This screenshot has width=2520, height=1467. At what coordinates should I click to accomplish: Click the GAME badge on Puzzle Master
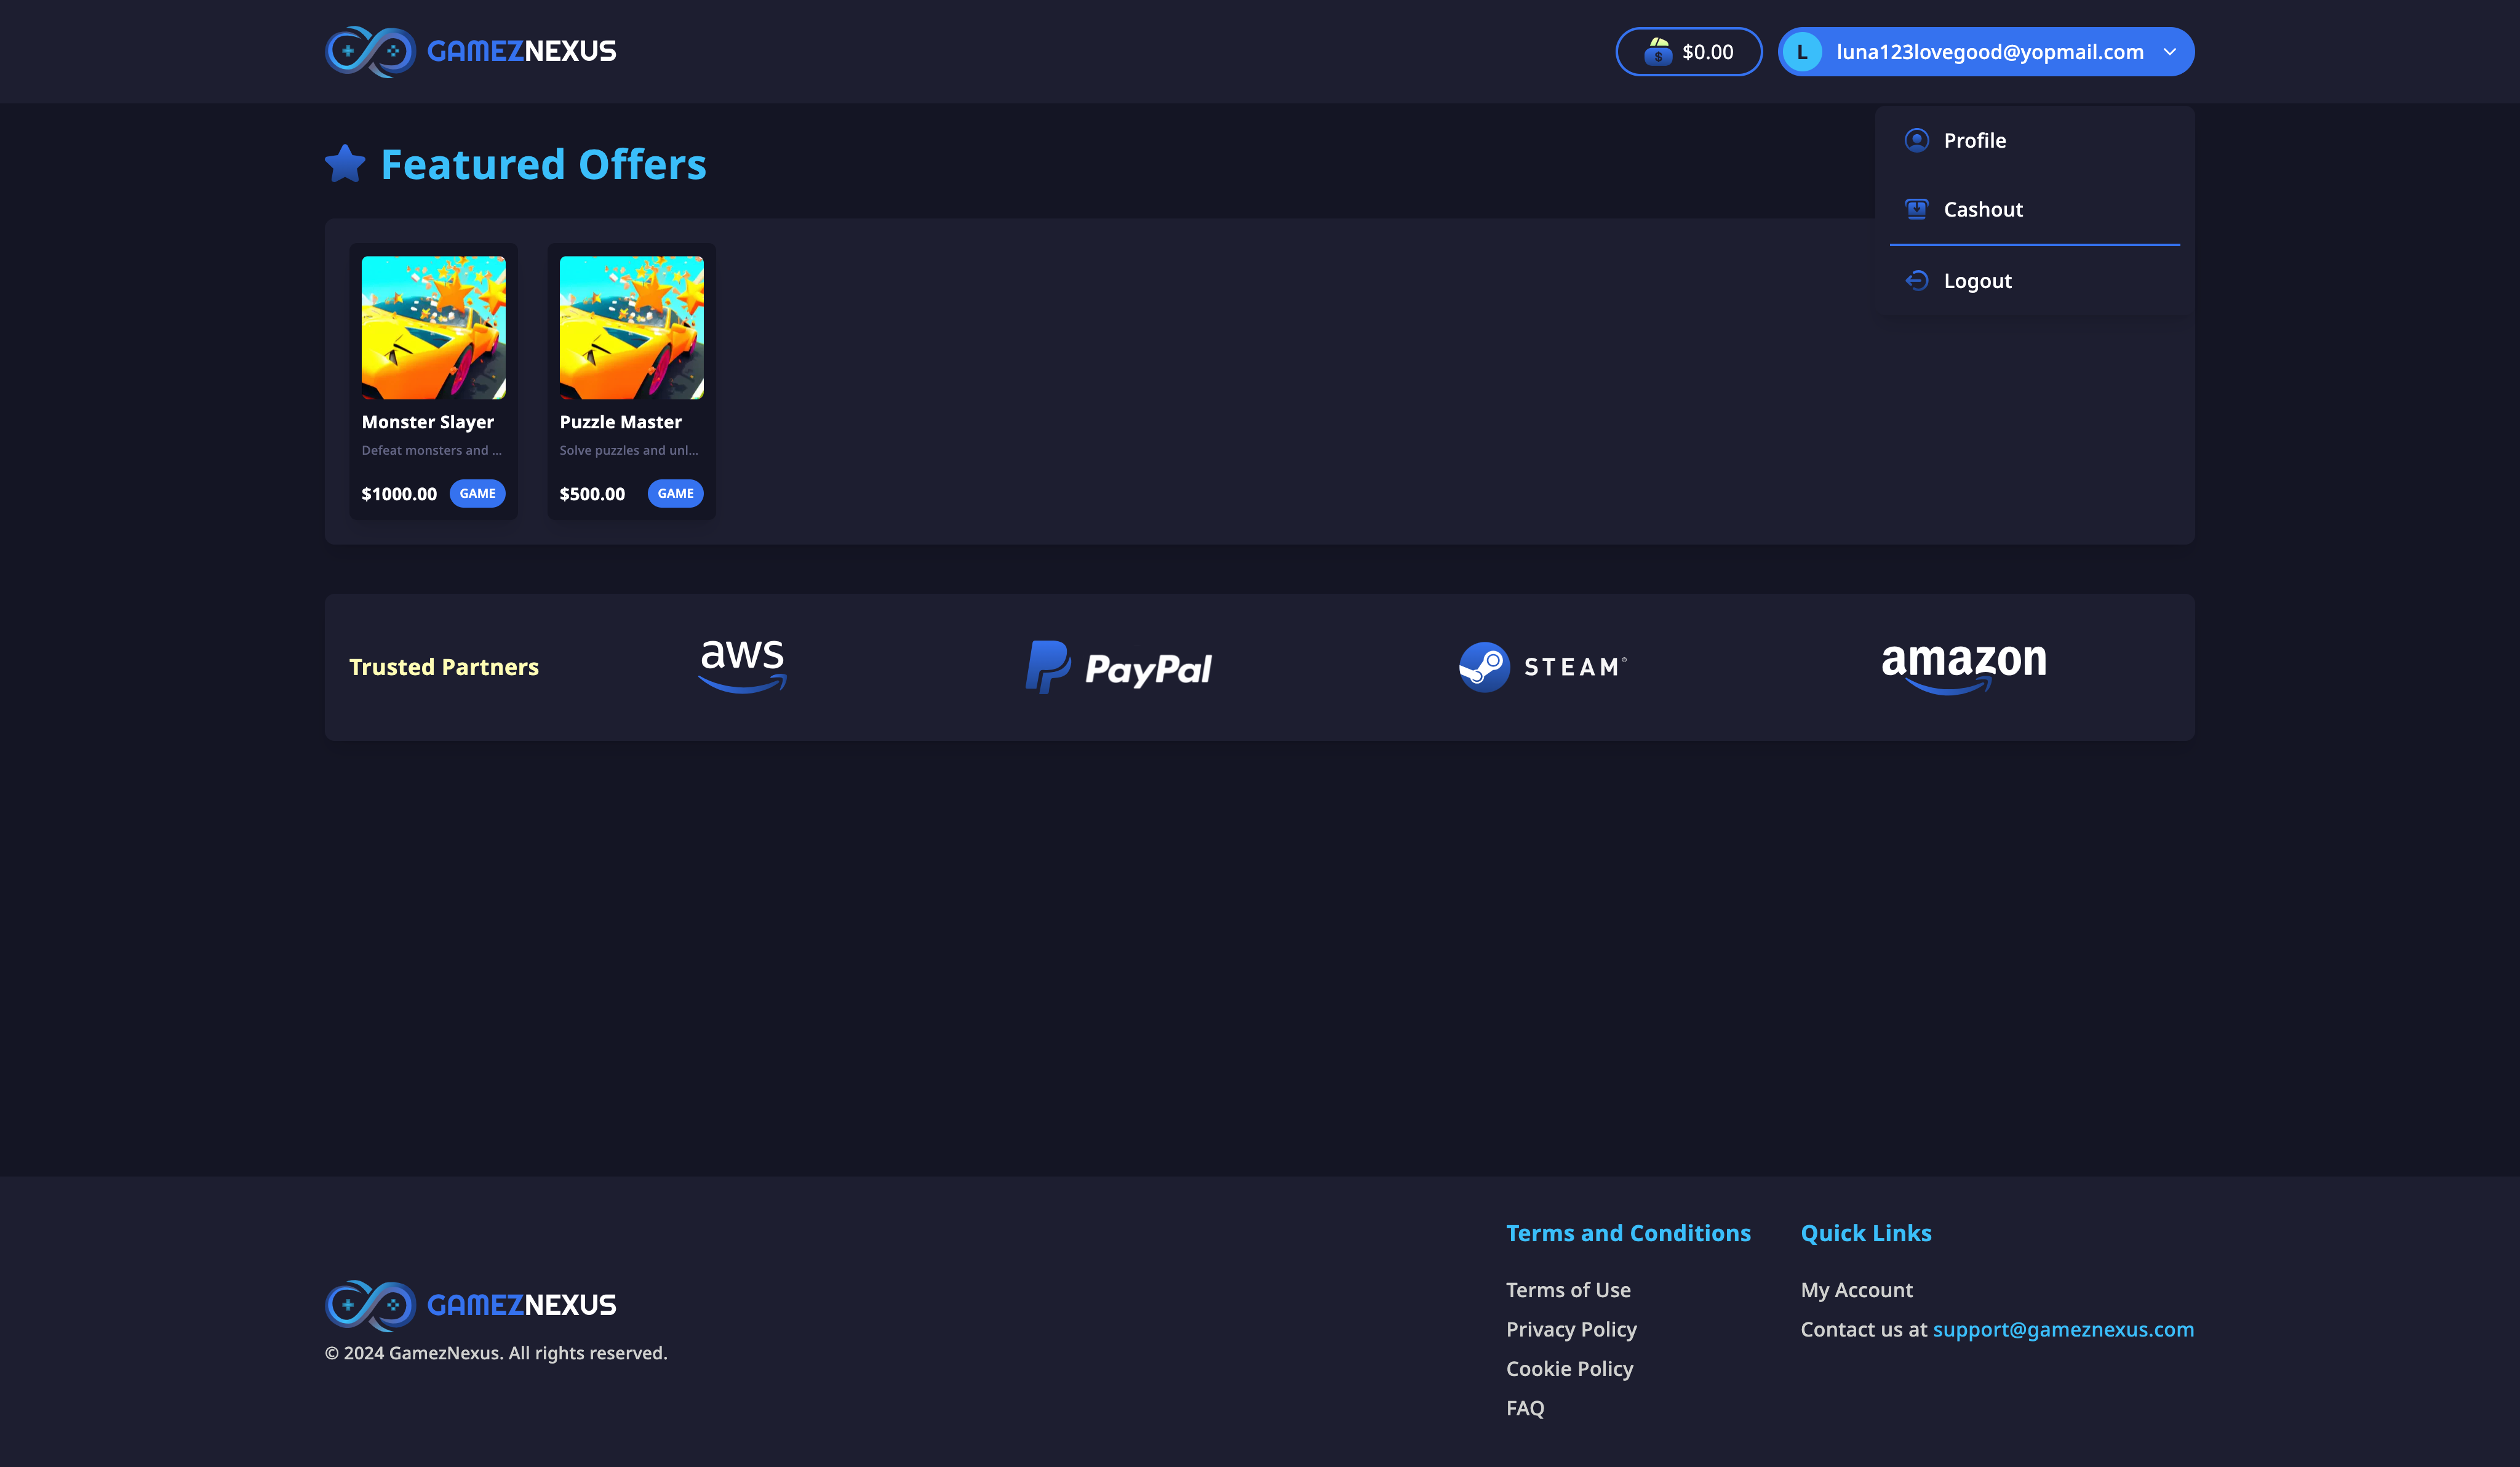click(x=675, y=493)
